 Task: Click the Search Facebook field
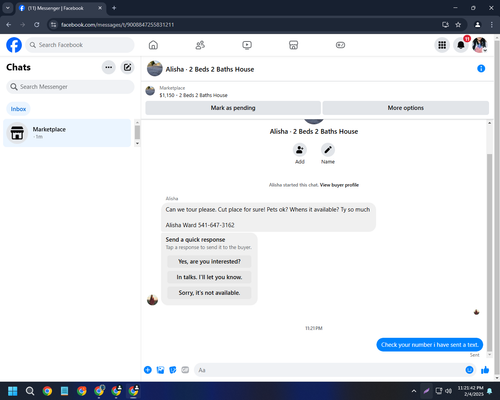pos(80,45)
